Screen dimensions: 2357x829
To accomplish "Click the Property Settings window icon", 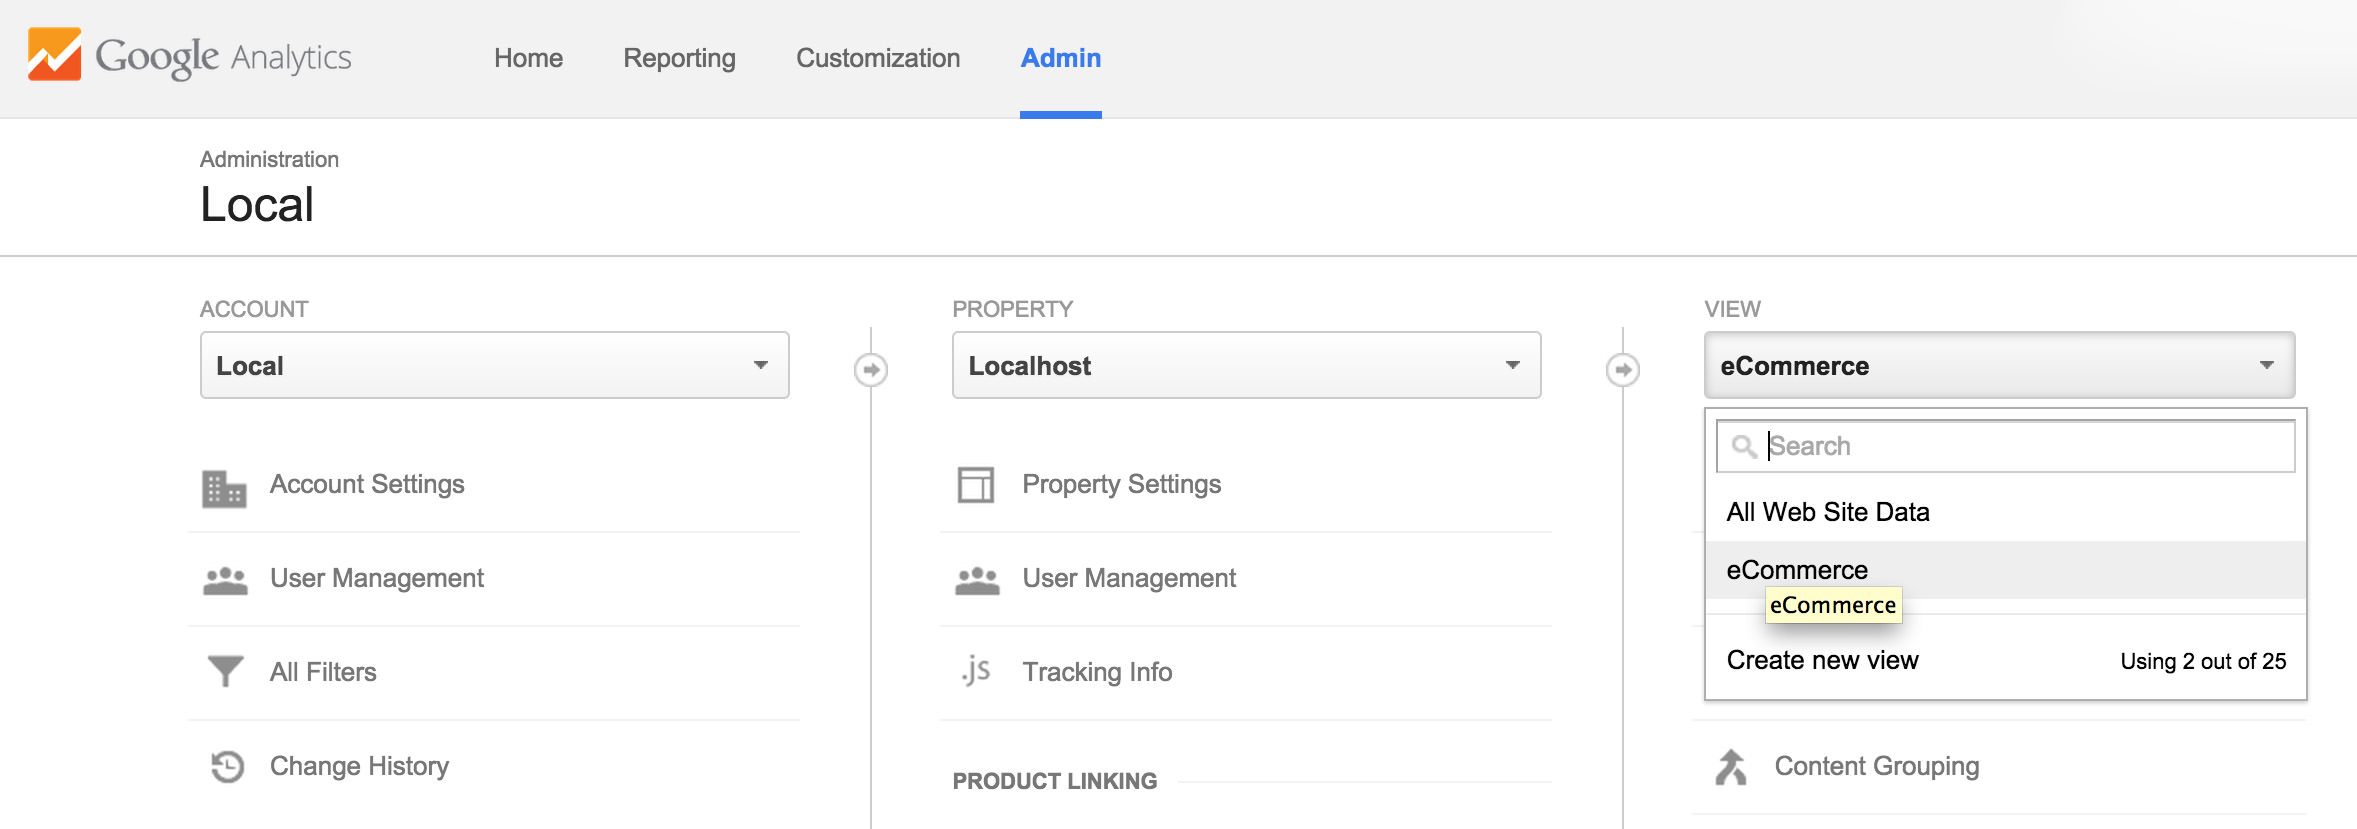I will (x=976, y=485).
